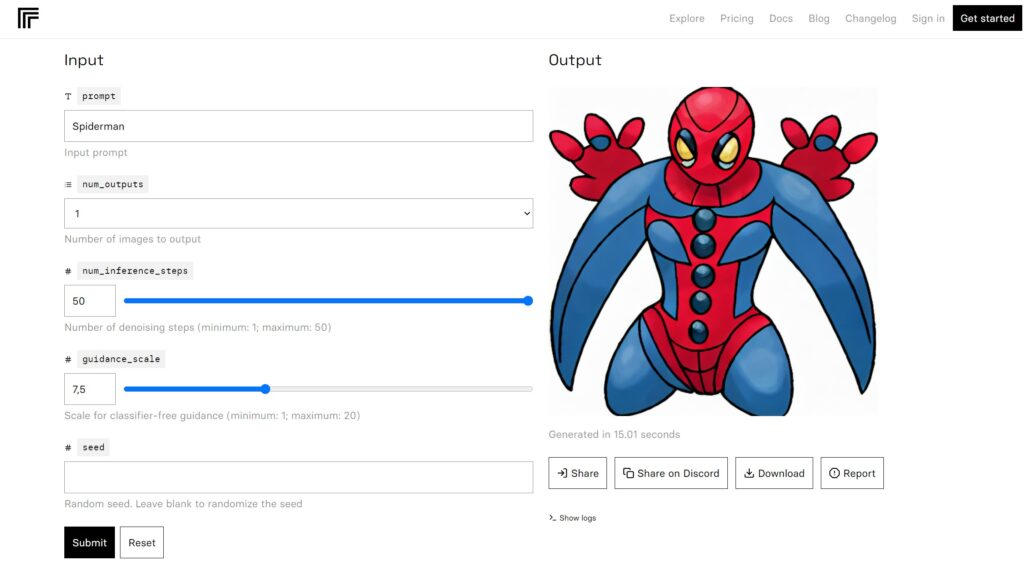Click the Input heading

pos(84,60)
